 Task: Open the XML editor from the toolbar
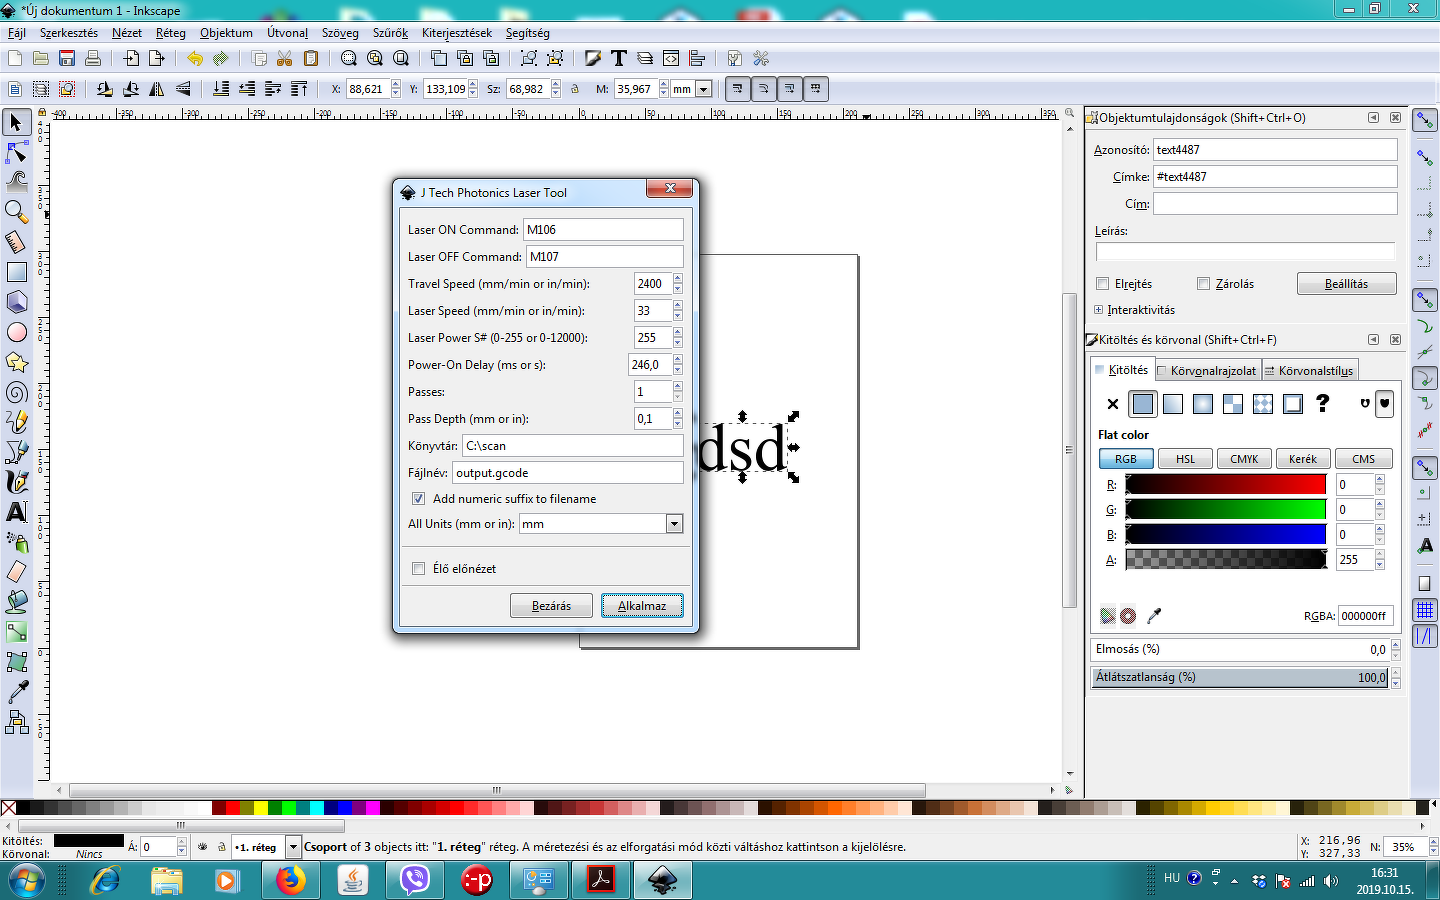[671, 59]
